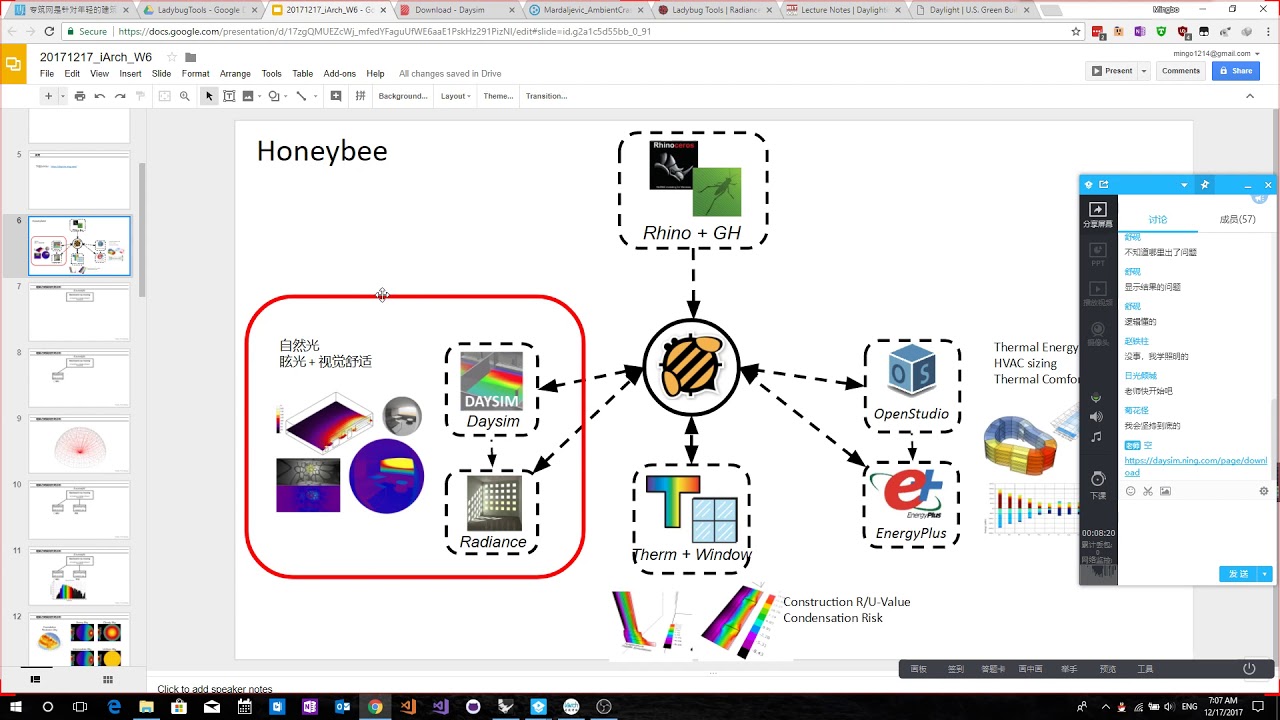Open the chat window title dropdown arrow
Image resolution: width=1280 pixels, height=720 pixels.
click(1184, 185)
